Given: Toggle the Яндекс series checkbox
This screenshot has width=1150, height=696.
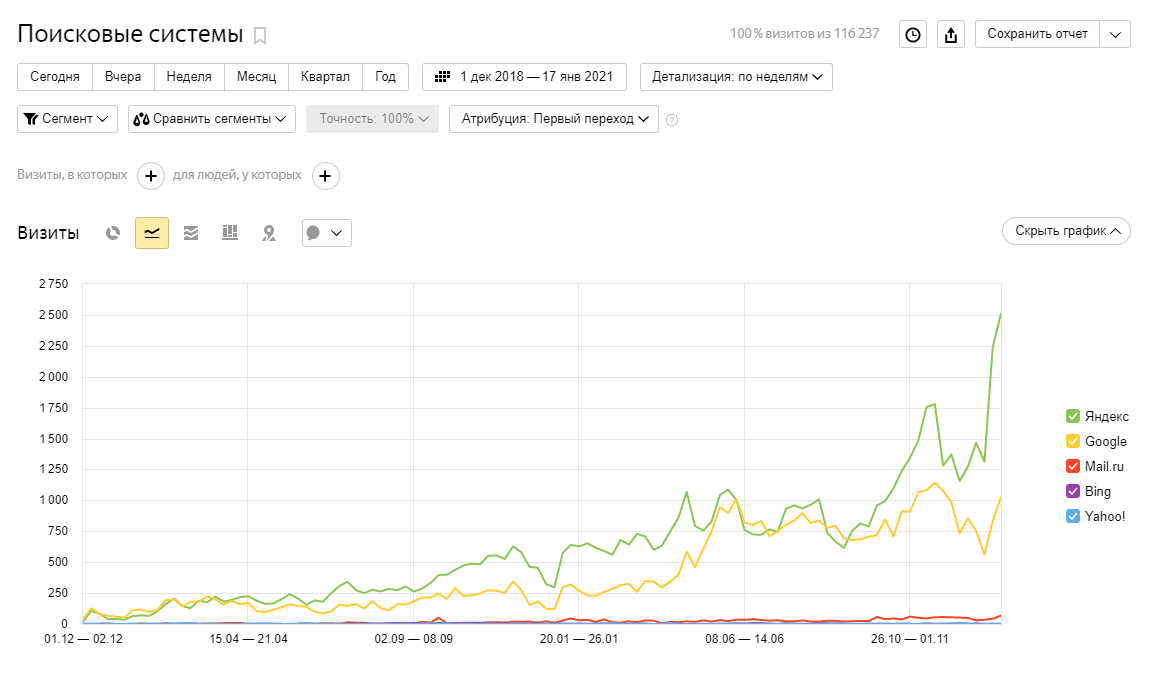Looking at the screenshot, I should pos(1073,416).
